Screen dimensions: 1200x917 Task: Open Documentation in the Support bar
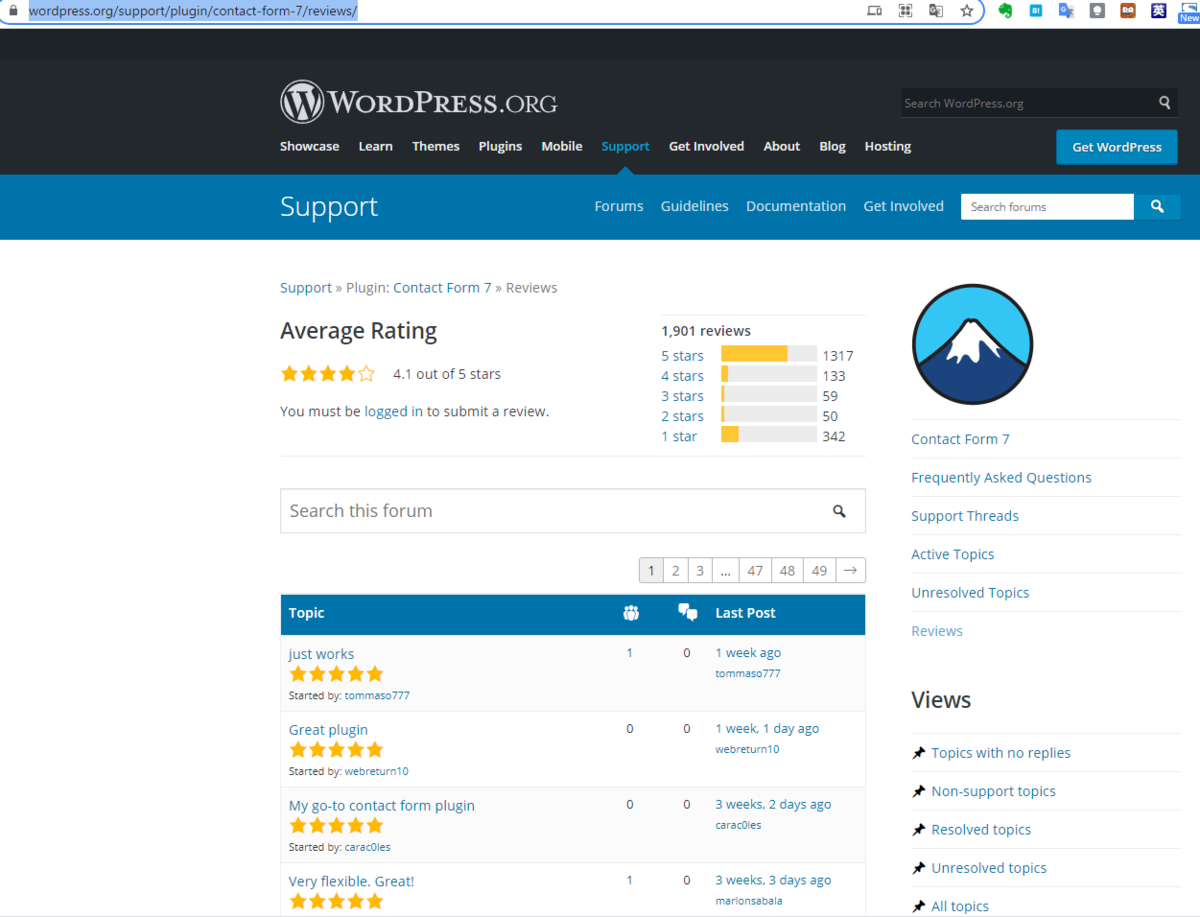(796, 206)
